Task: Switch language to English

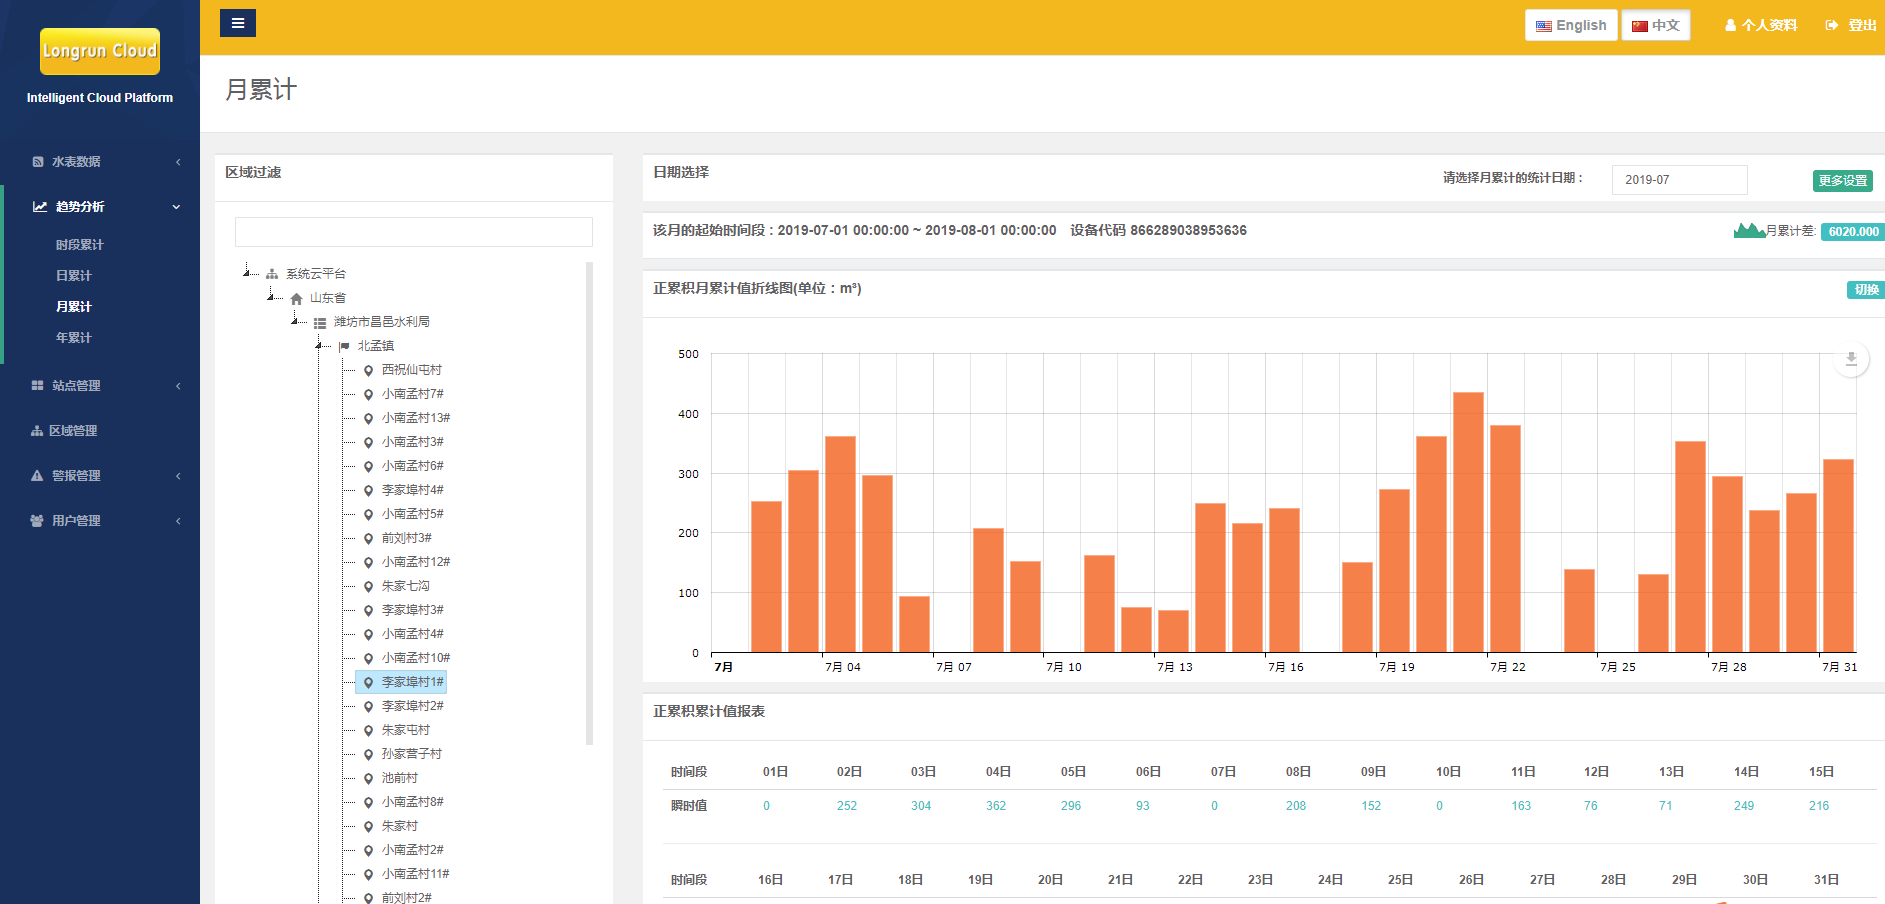Action: (x=1570, y=26)
